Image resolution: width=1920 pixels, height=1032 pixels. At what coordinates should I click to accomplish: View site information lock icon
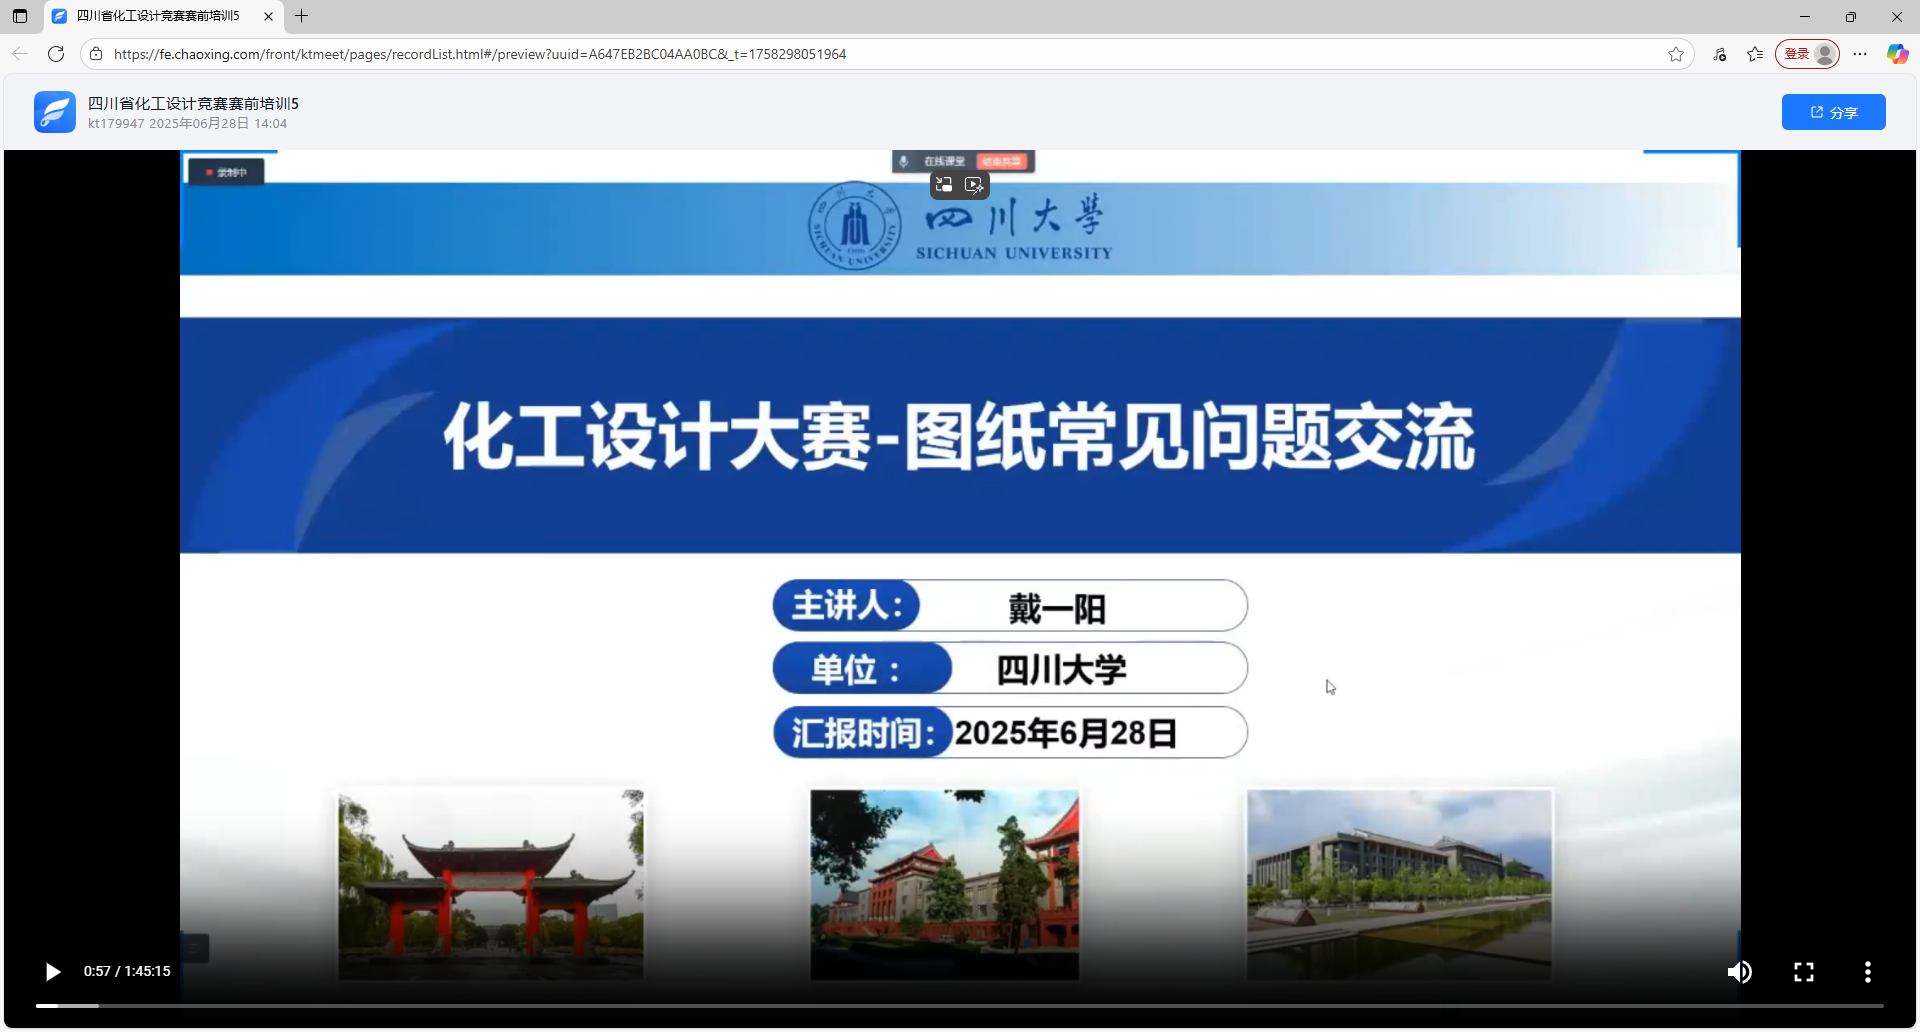point(96,54)
